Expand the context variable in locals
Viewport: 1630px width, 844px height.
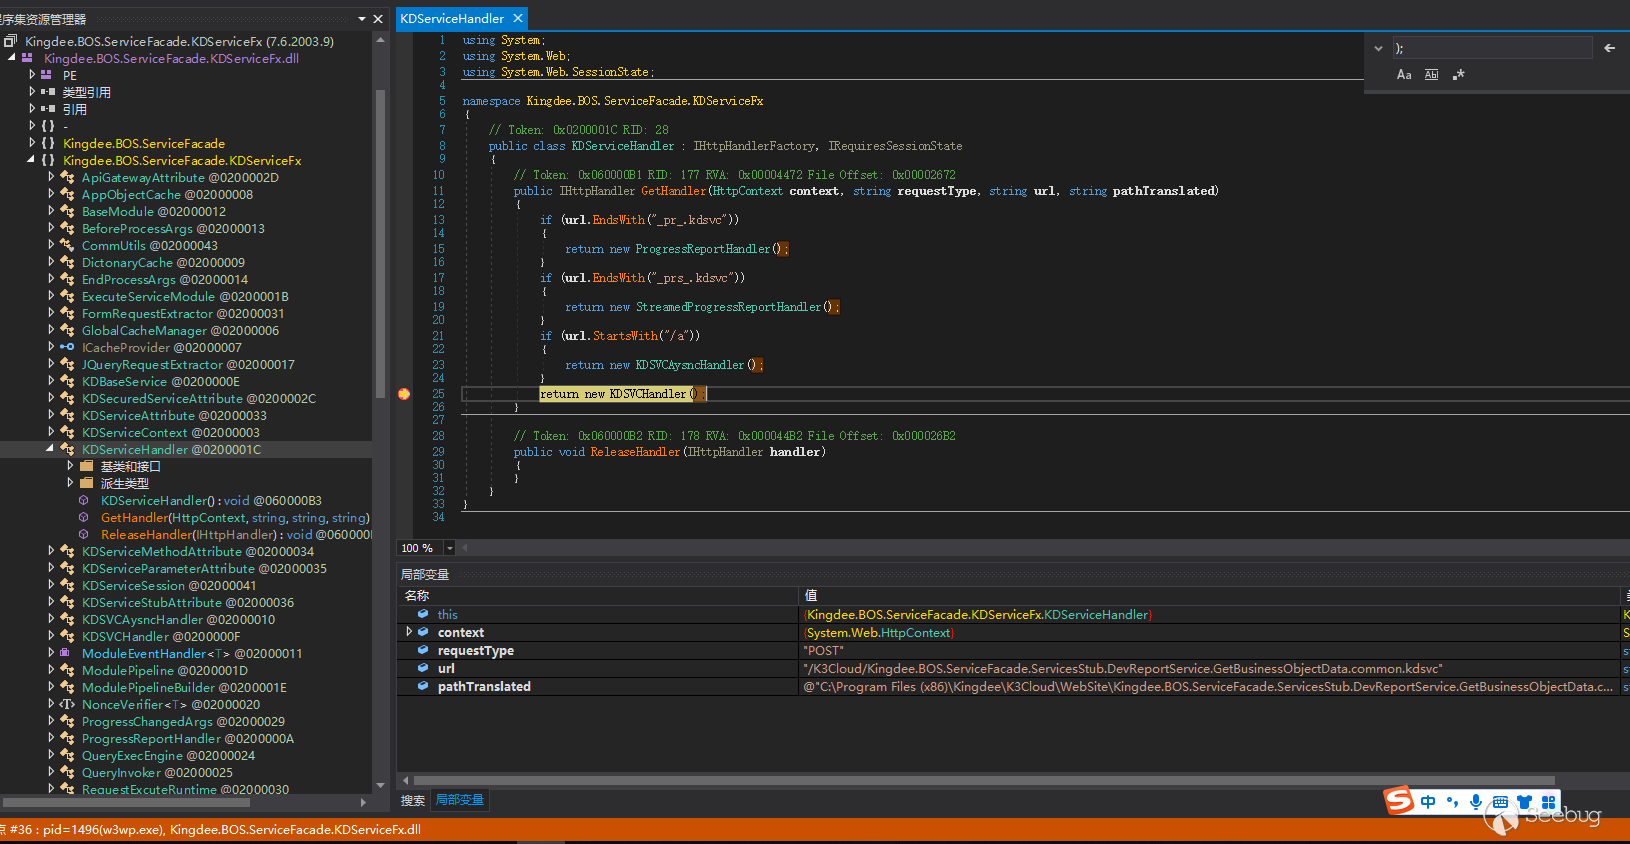tap(408, 632)
